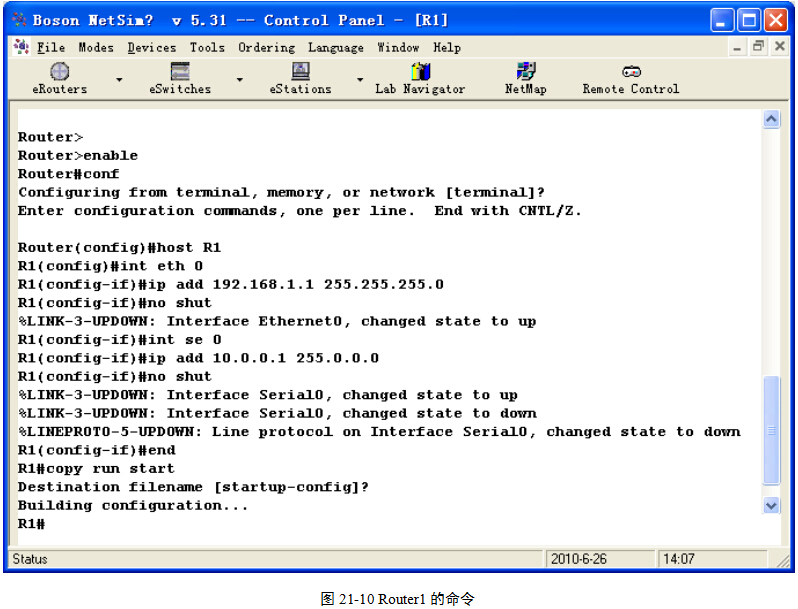Close the inner R1 child window
This screenshot has height=609, width=798.
pyautogui.click(x=780, y=47)
